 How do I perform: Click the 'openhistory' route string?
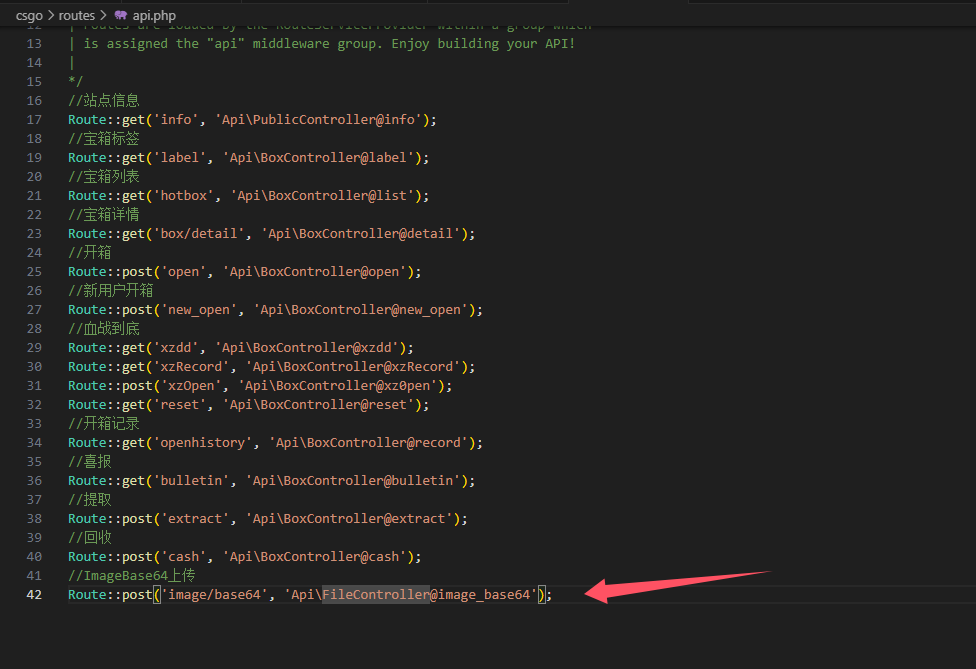coord(203,443)
